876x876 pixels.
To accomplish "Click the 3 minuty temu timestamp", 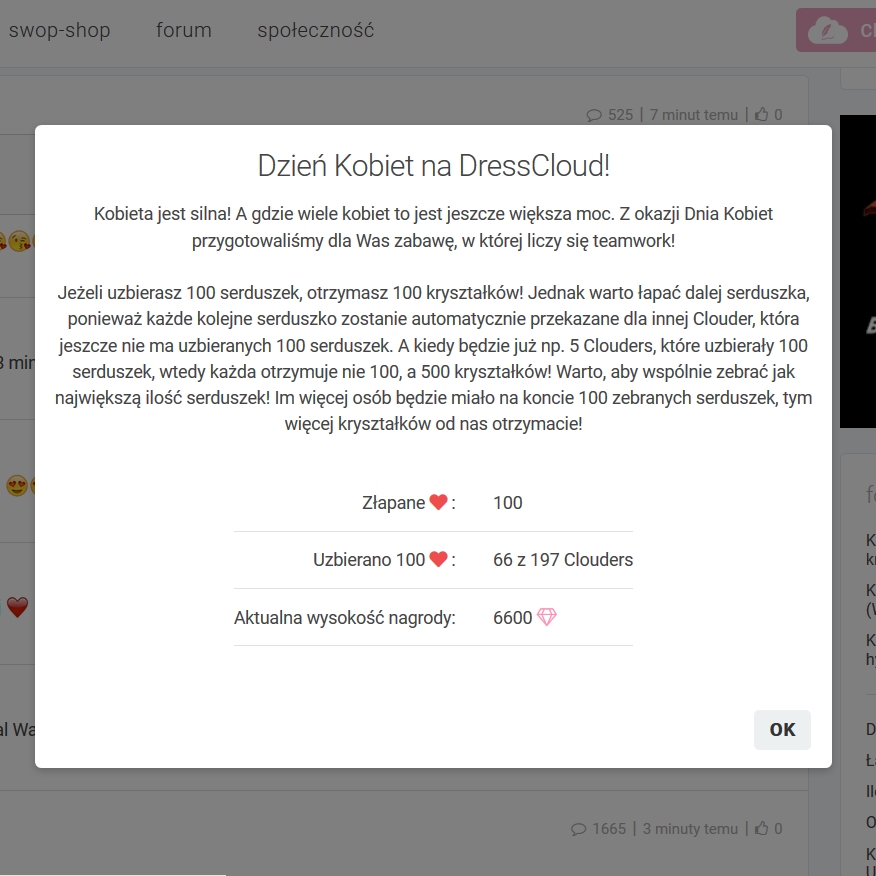I will click(x=690, y=829).
